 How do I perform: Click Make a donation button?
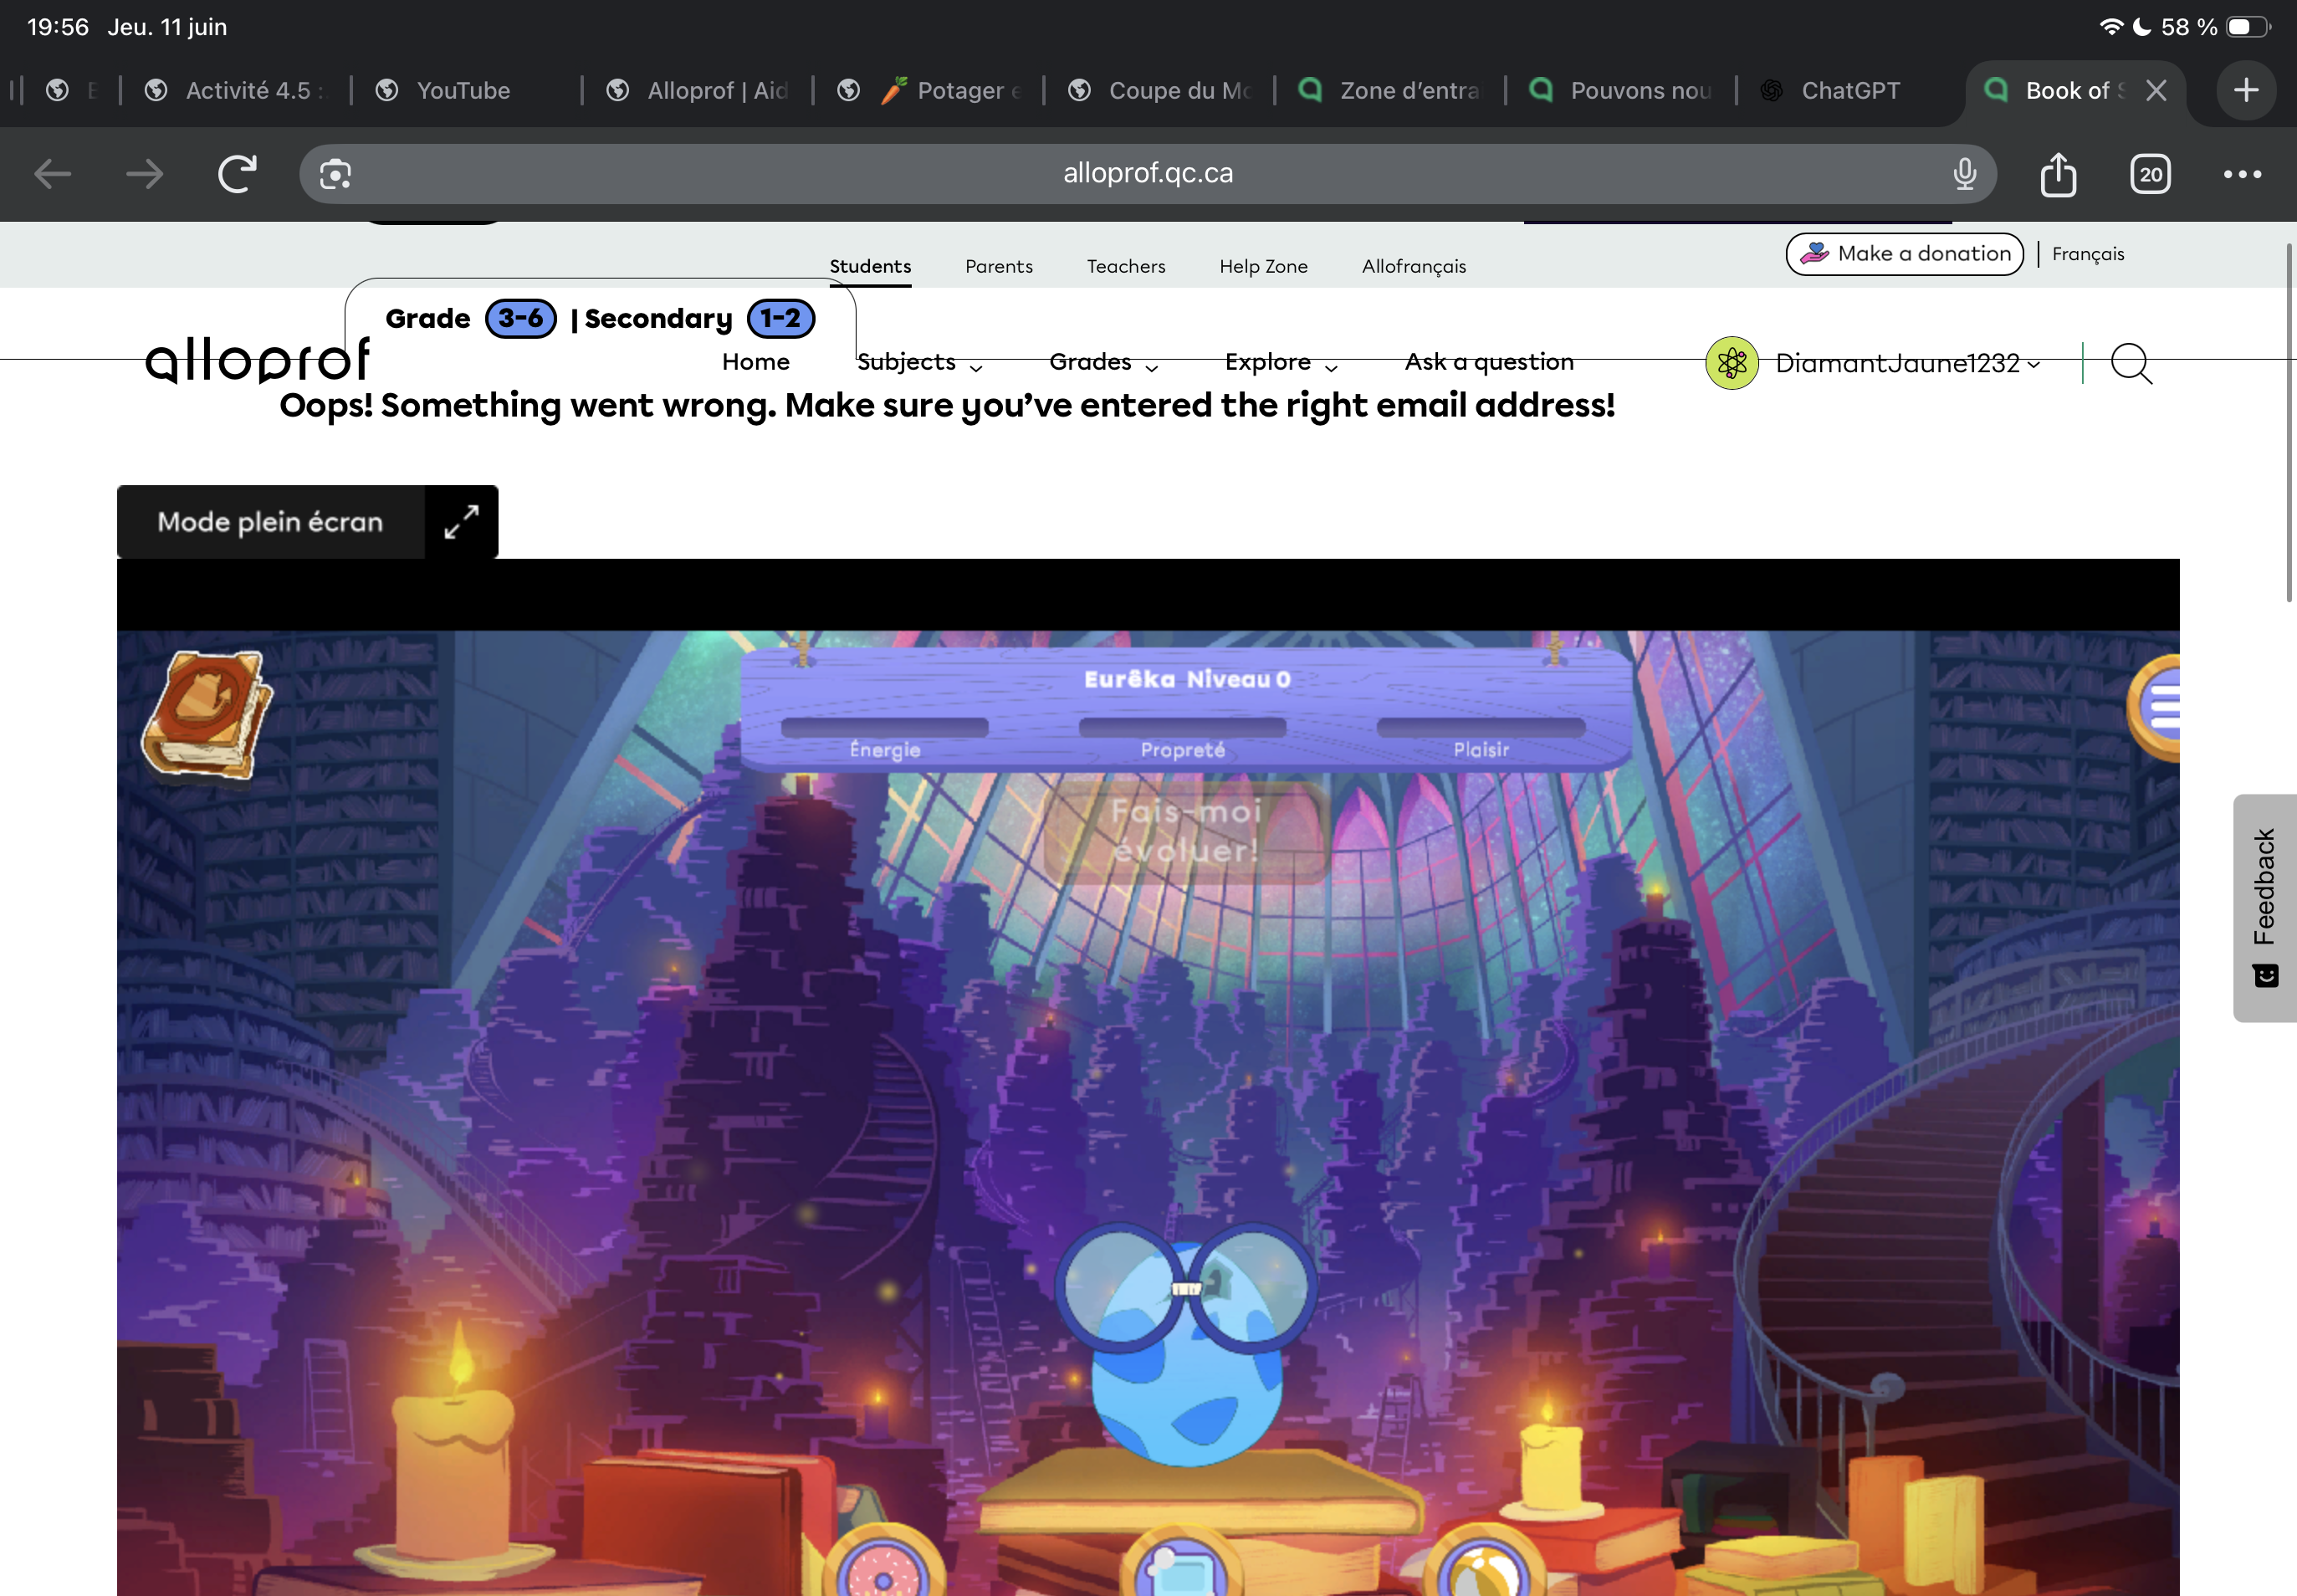[1904, 254]
